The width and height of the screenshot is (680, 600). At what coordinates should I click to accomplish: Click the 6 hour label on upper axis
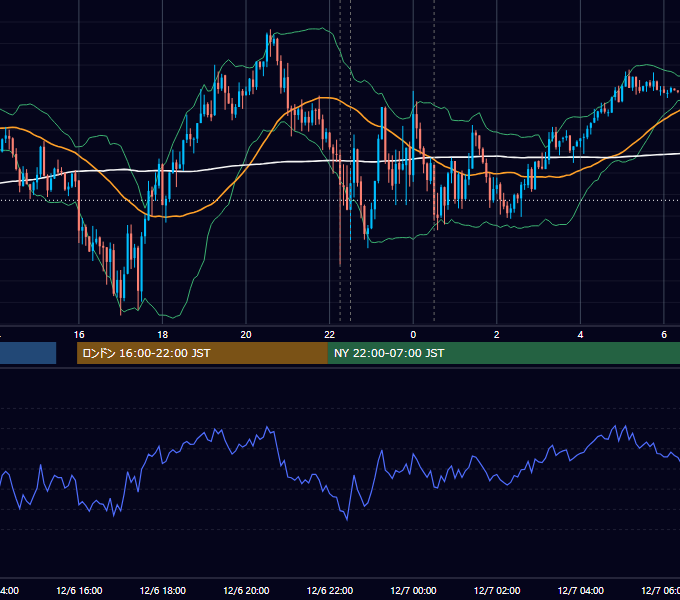(x=664, y=335)
